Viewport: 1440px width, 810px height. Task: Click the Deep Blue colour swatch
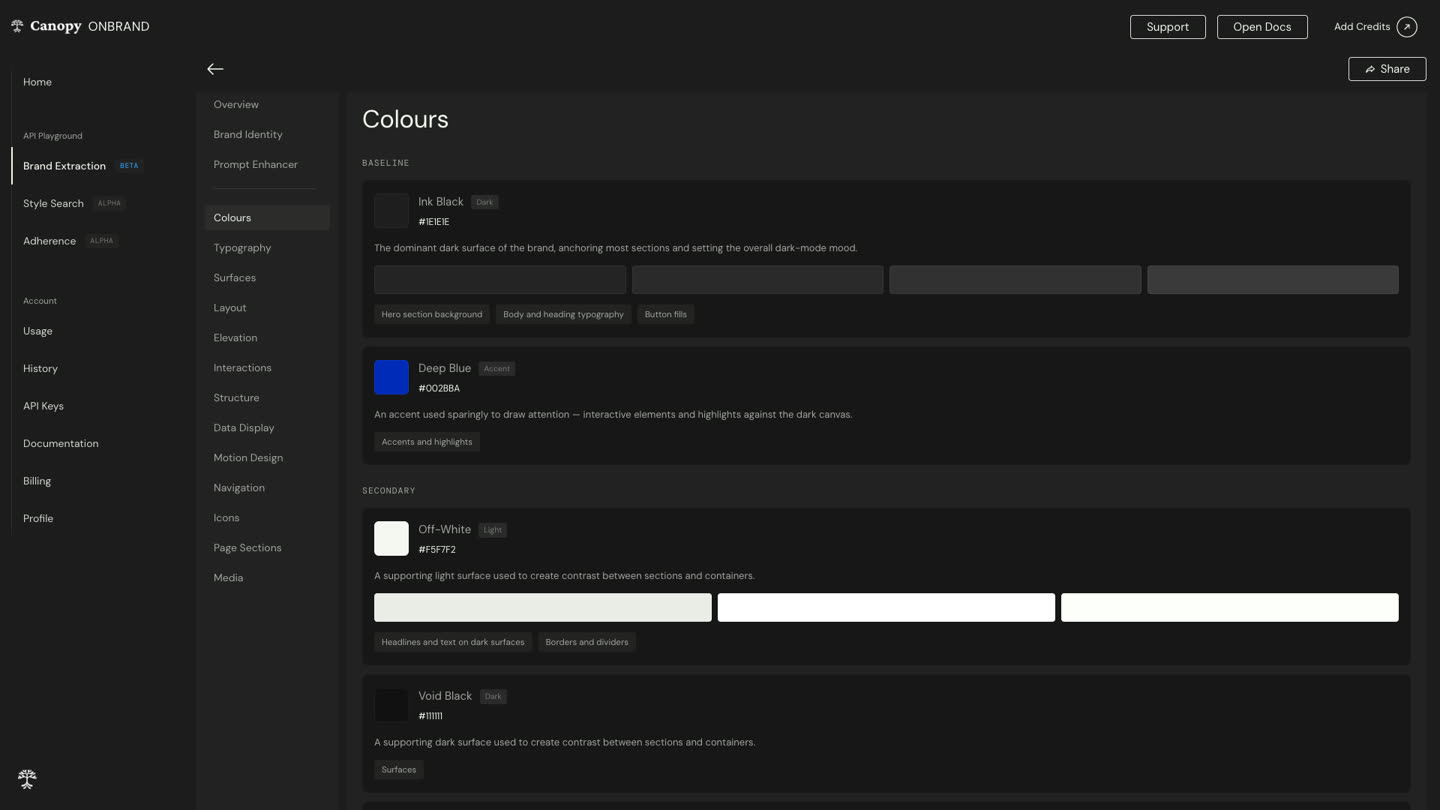(391, 377)
